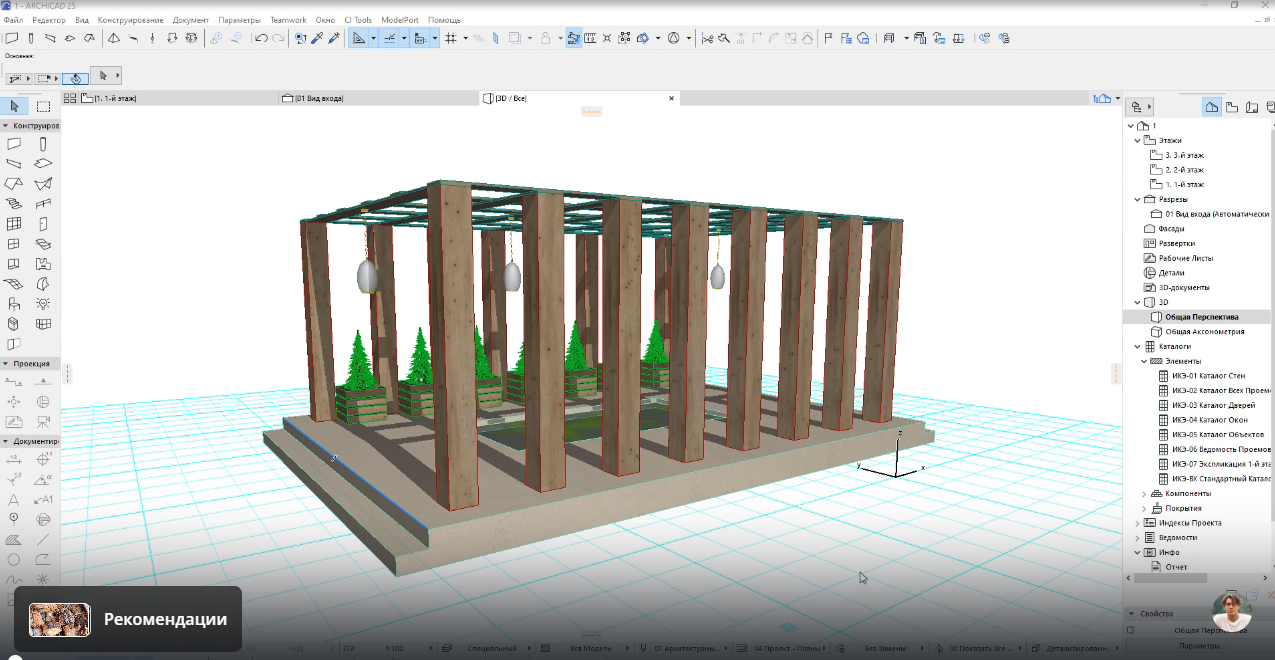Screen dimensions: 1275x660
Task: Collapse the Этажи tree folder
Action: click(x=1137, y=141)
